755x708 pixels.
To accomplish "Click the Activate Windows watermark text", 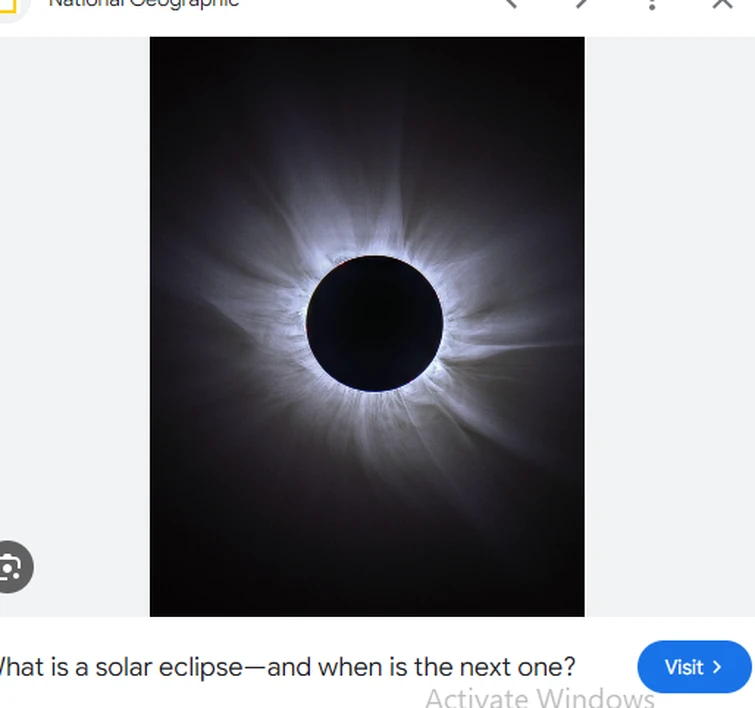I will click(540, 697).
